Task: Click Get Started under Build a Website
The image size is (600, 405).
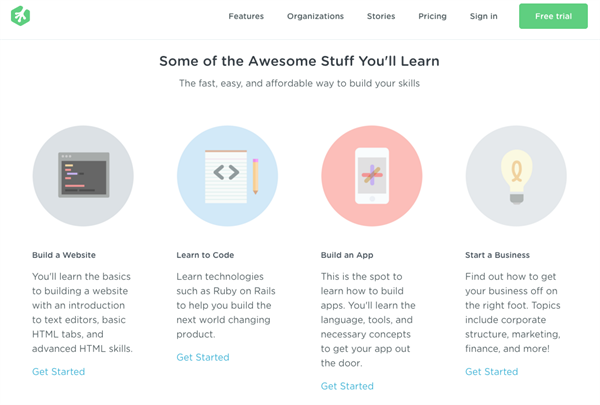Action: click(x=59, y=371)
